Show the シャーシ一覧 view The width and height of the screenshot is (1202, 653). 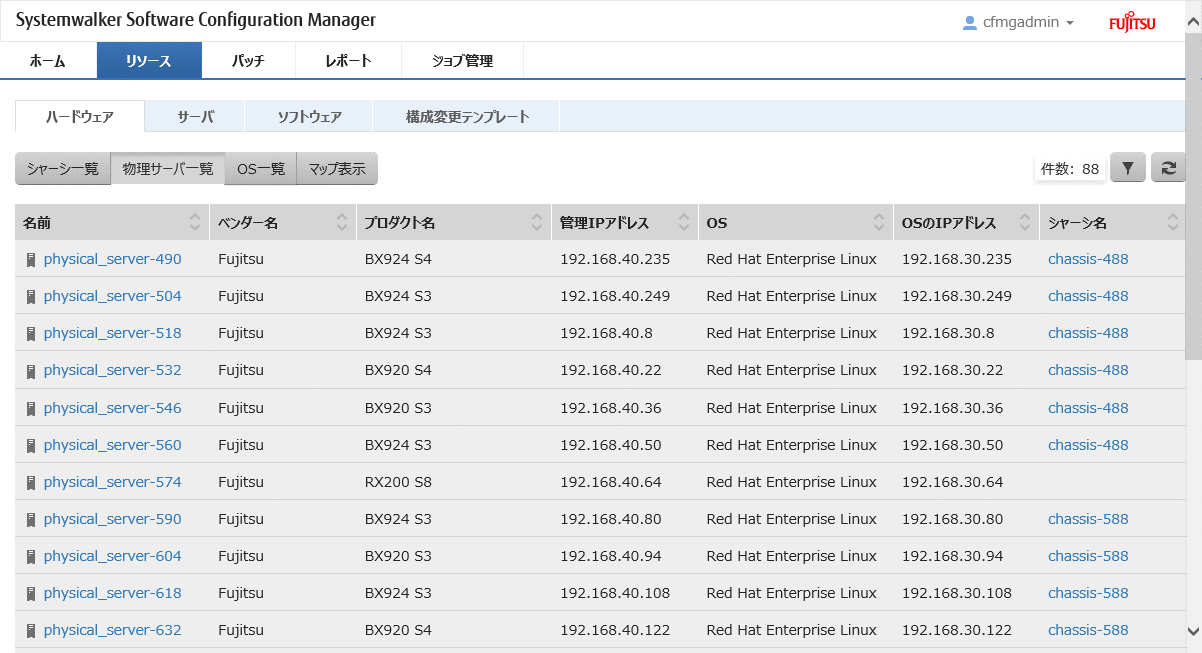tap(63, 168)
